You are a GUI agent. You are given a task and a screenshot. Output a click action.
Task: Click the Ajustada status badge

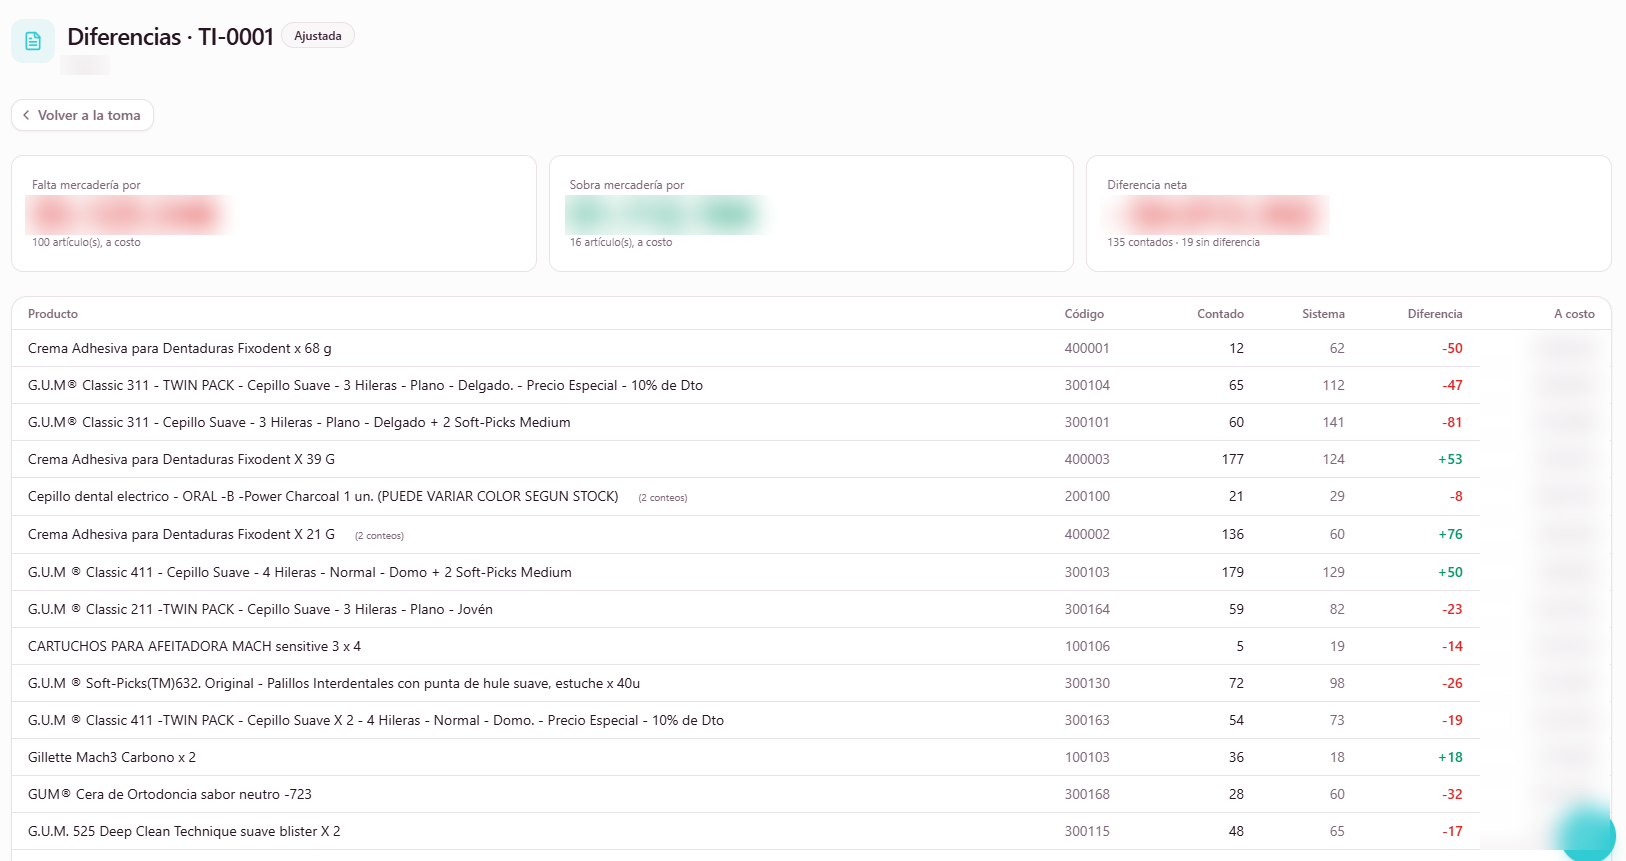tap(318, 36)
